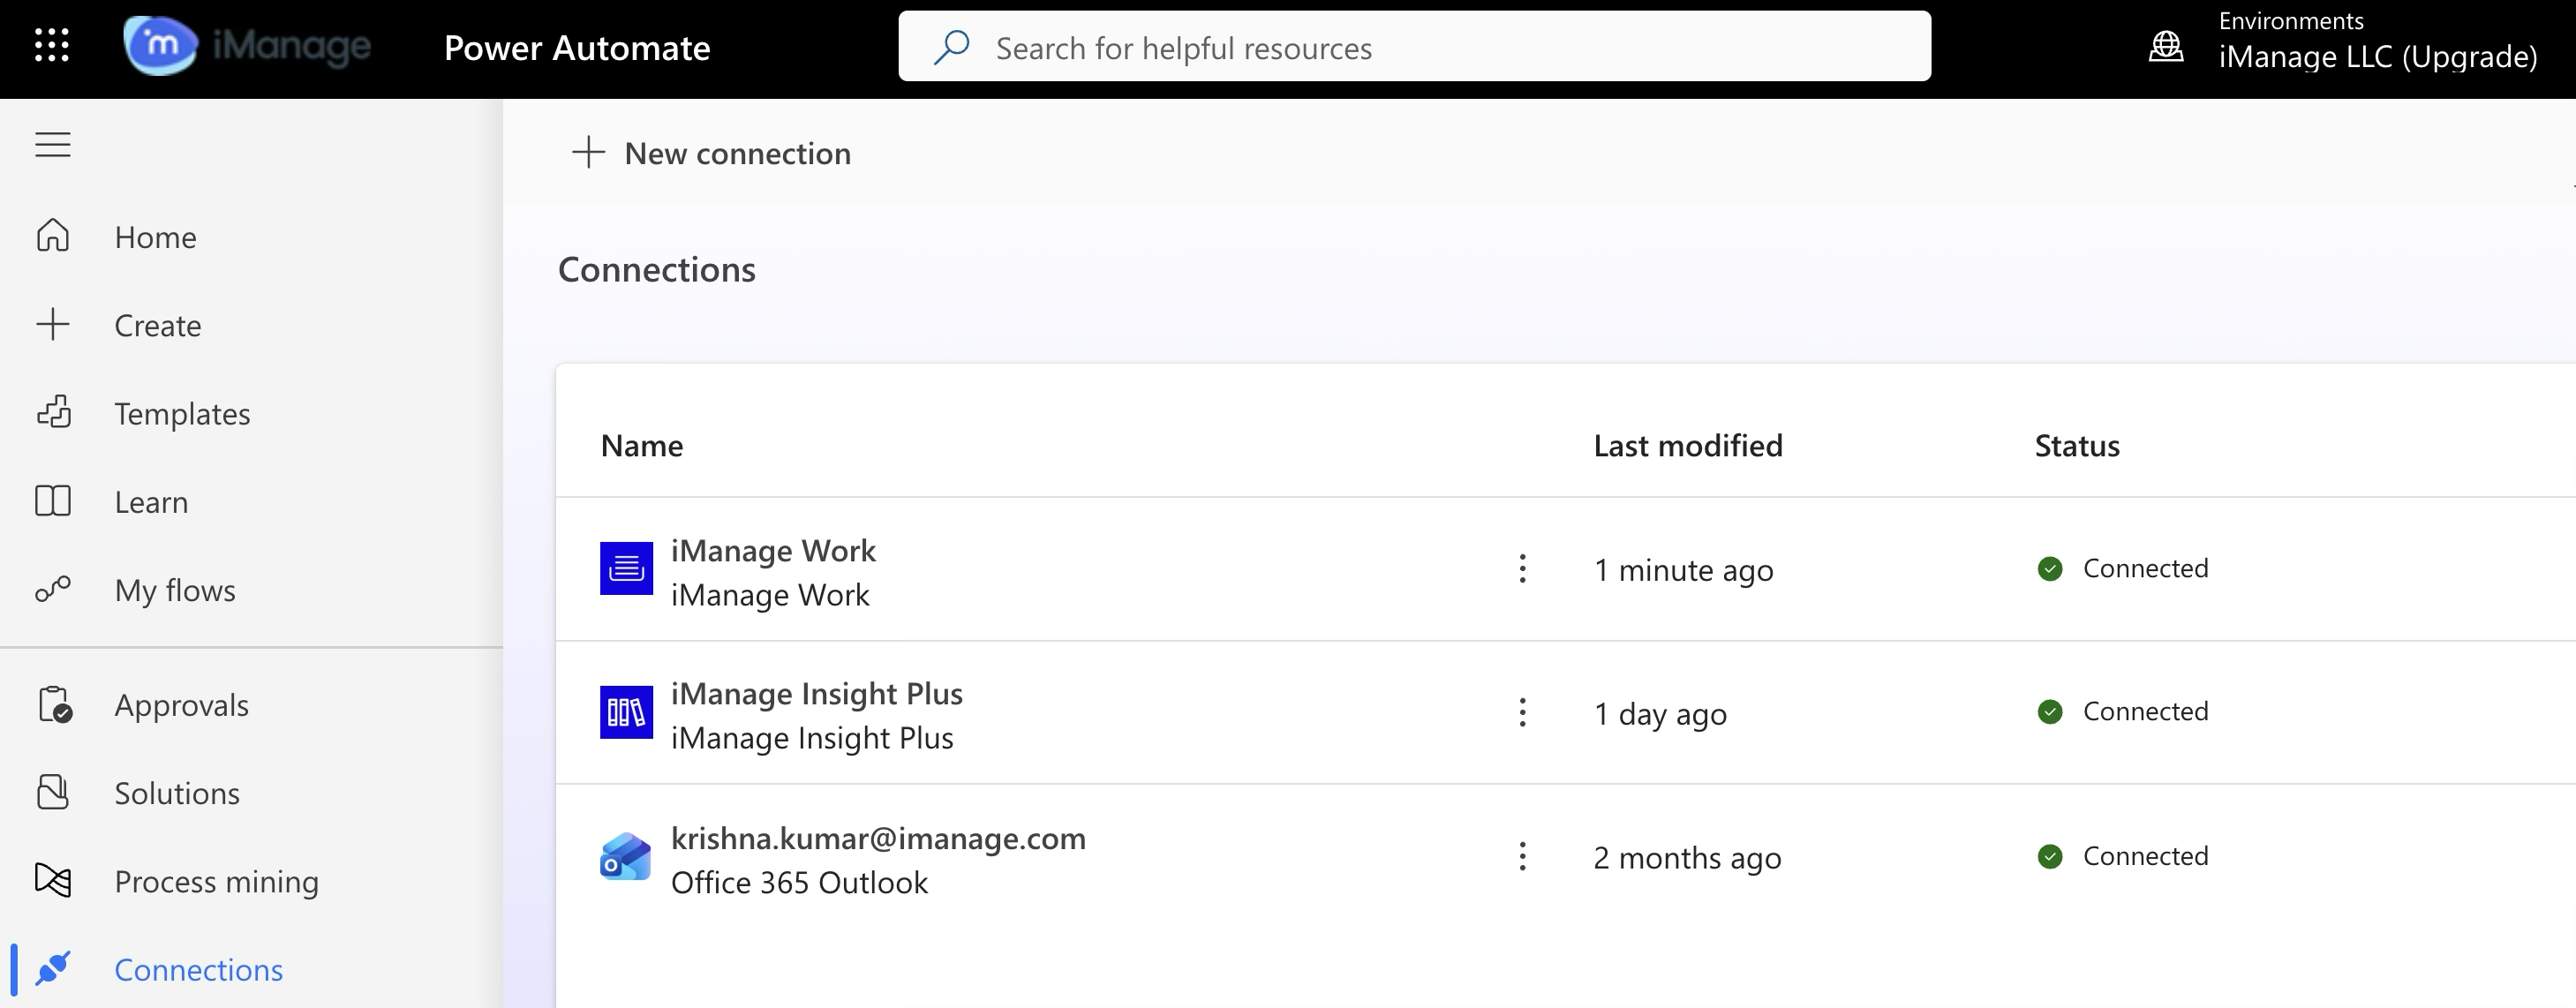Screen dimensions: 2576x1008
Task: Go to Home in sidebar
Action: (155, 237)
